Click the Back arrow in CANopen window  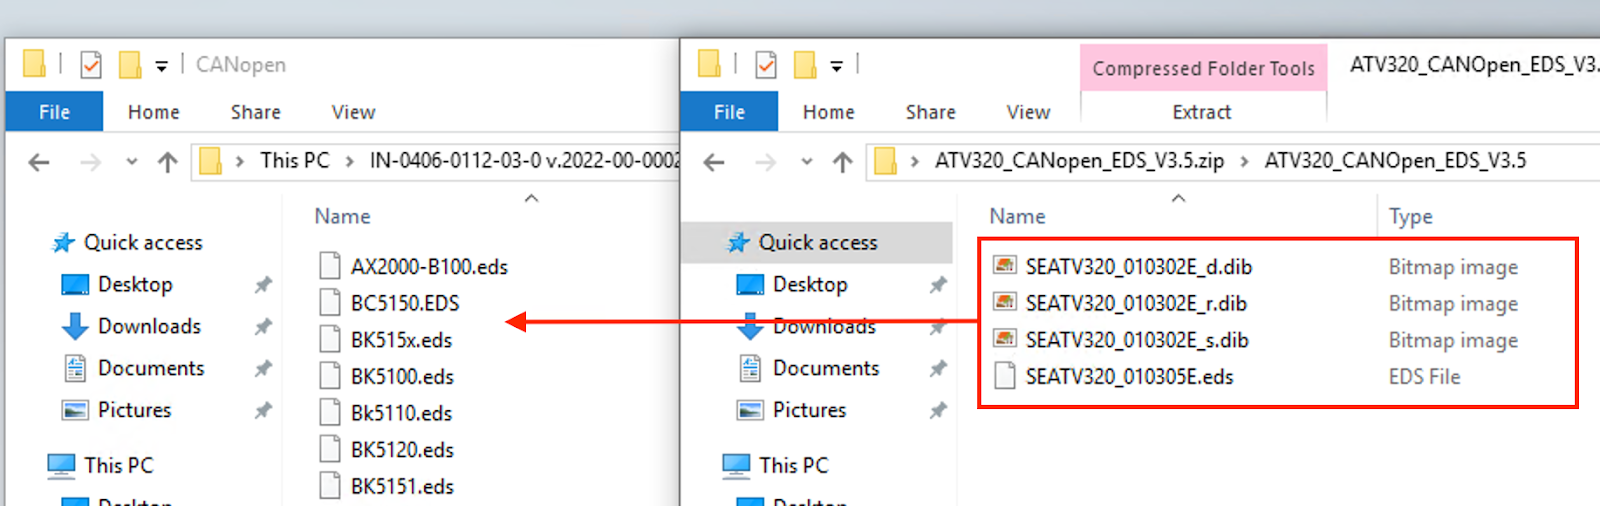(x=39, y=162)
